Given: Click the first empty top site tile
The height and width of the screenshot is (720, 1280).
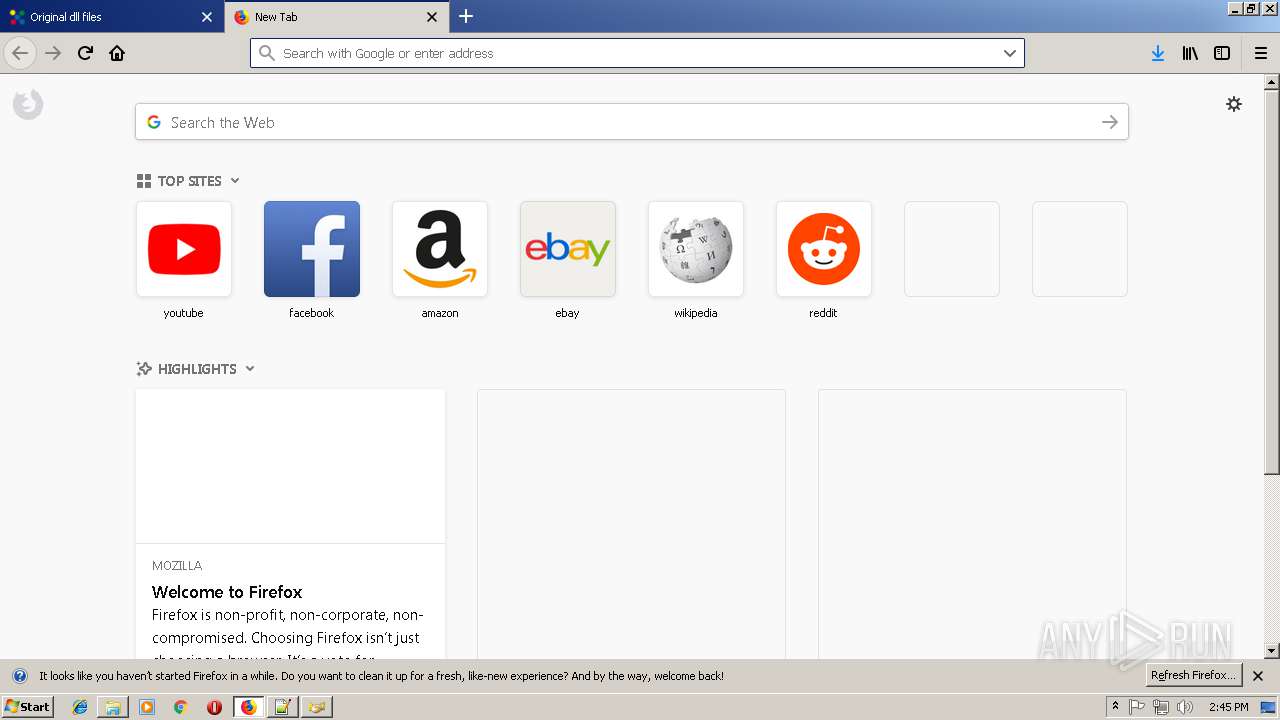Looking at the screenshot, I should point(952,249).
